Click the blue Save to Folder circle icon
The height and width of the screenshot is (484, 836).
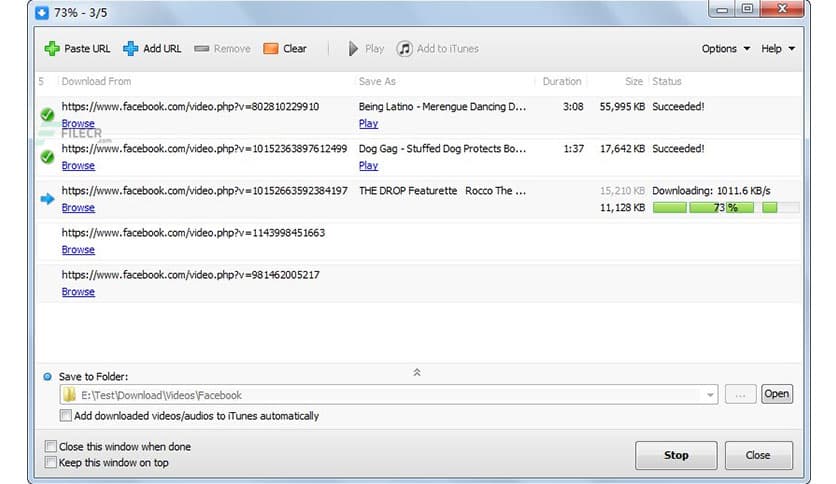[47, 377]
